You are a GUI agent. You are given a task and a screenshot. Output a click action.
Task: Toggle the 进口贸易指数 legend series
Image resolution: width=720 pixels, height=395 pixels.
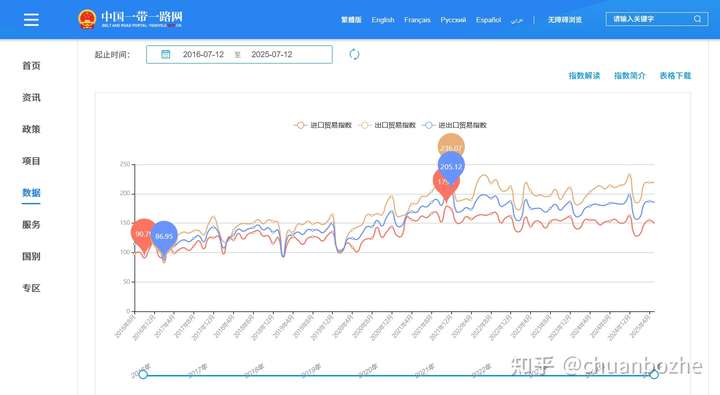(323, 125)
